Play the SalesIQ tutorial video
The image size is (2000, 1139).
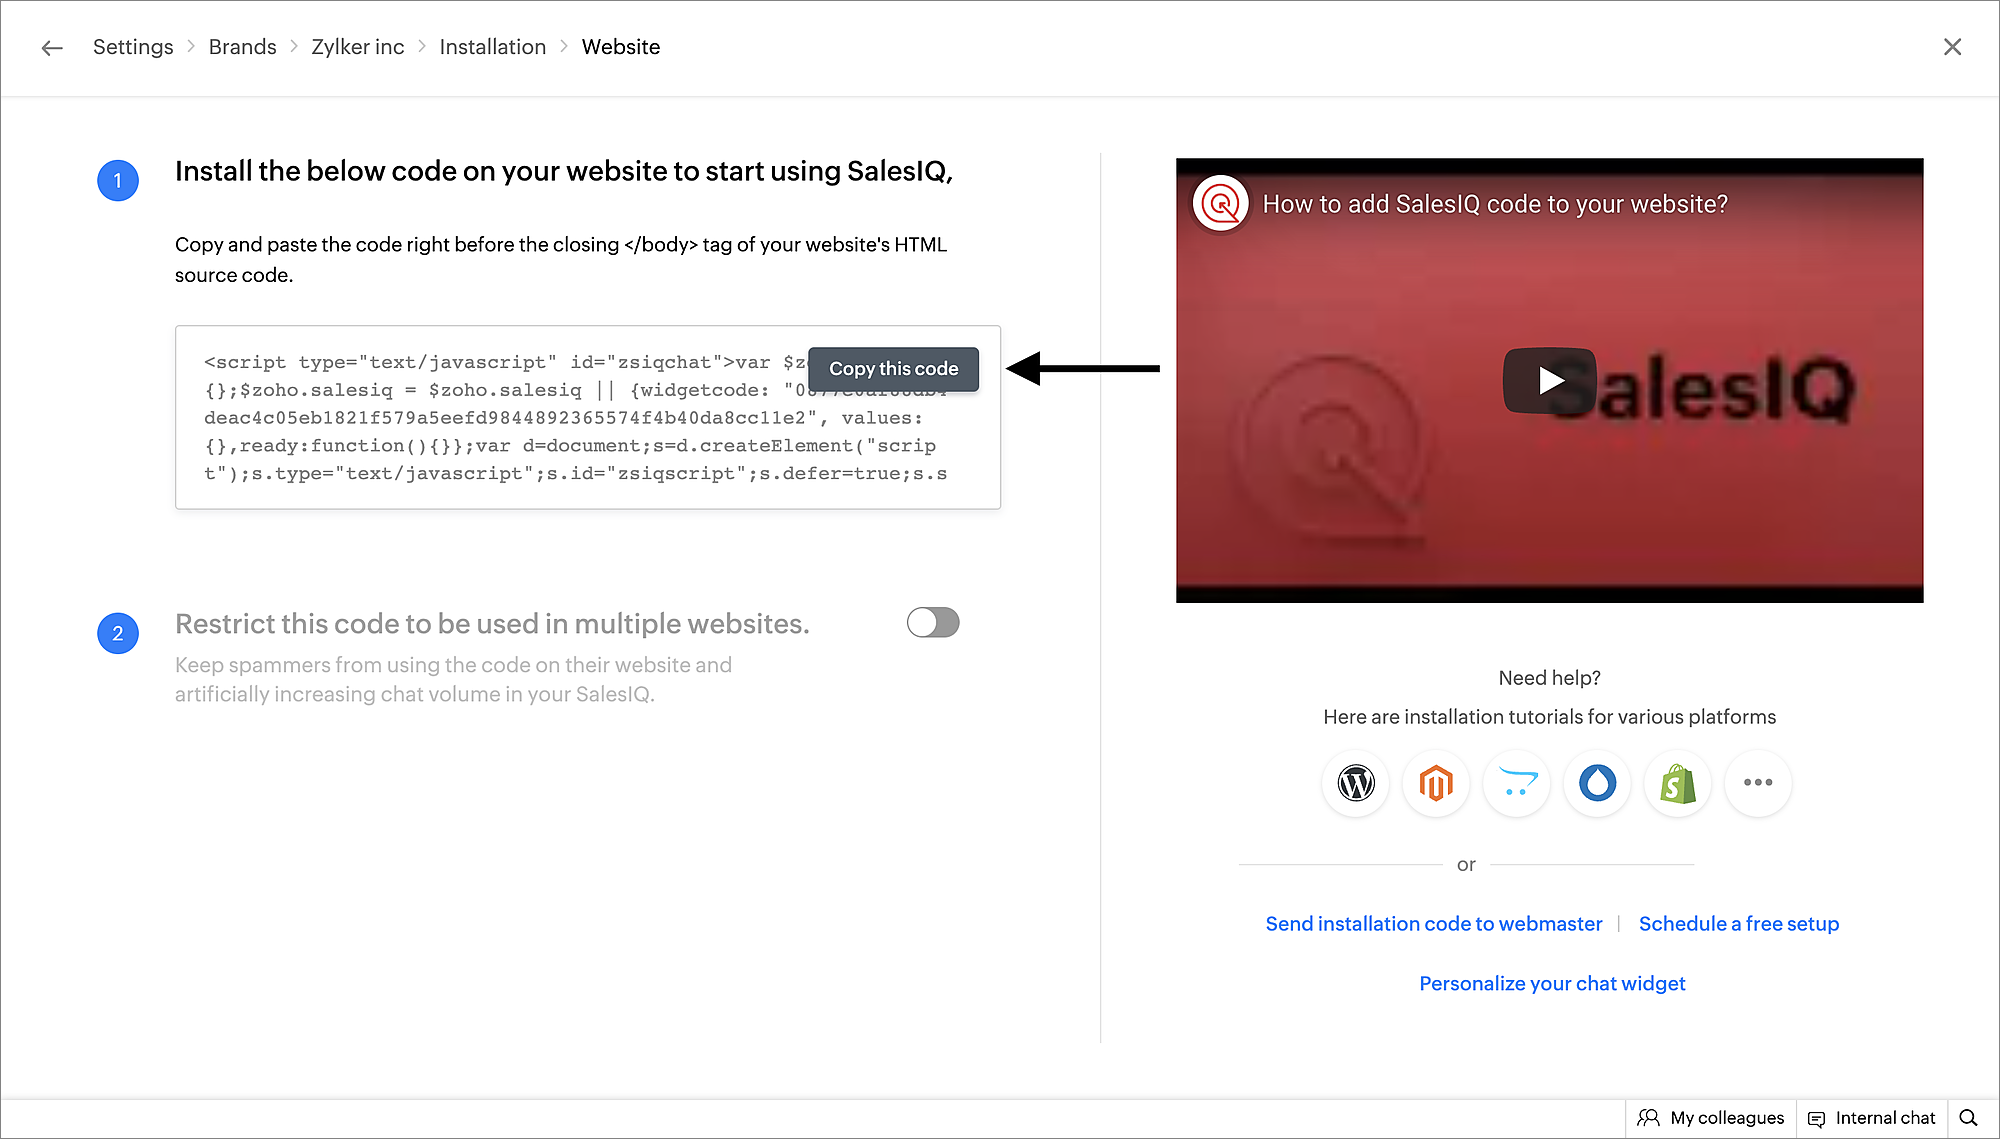[1549, 380]
